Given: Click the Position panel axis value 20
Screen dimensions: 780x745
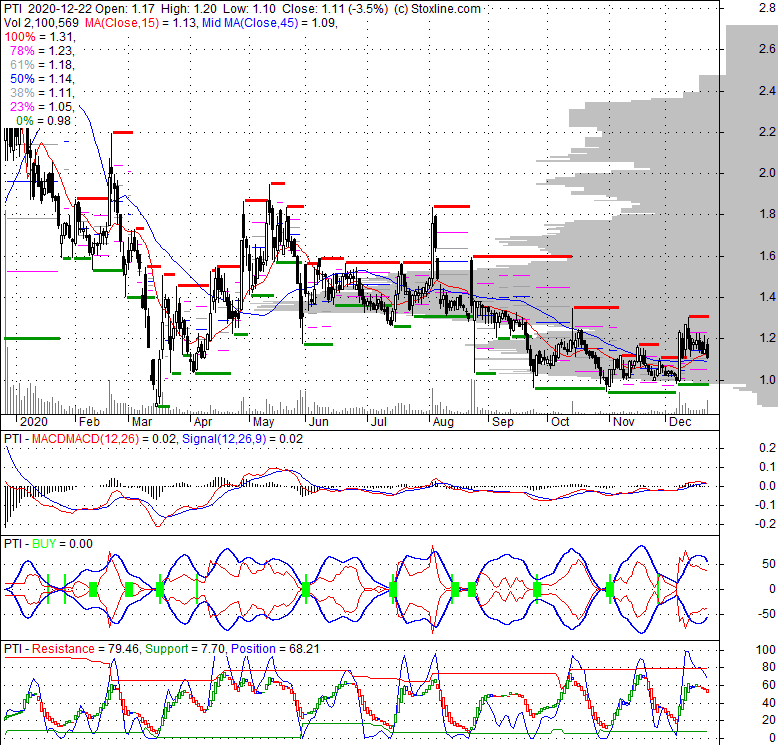Looking at the screenshot, I should click(769, 720).
